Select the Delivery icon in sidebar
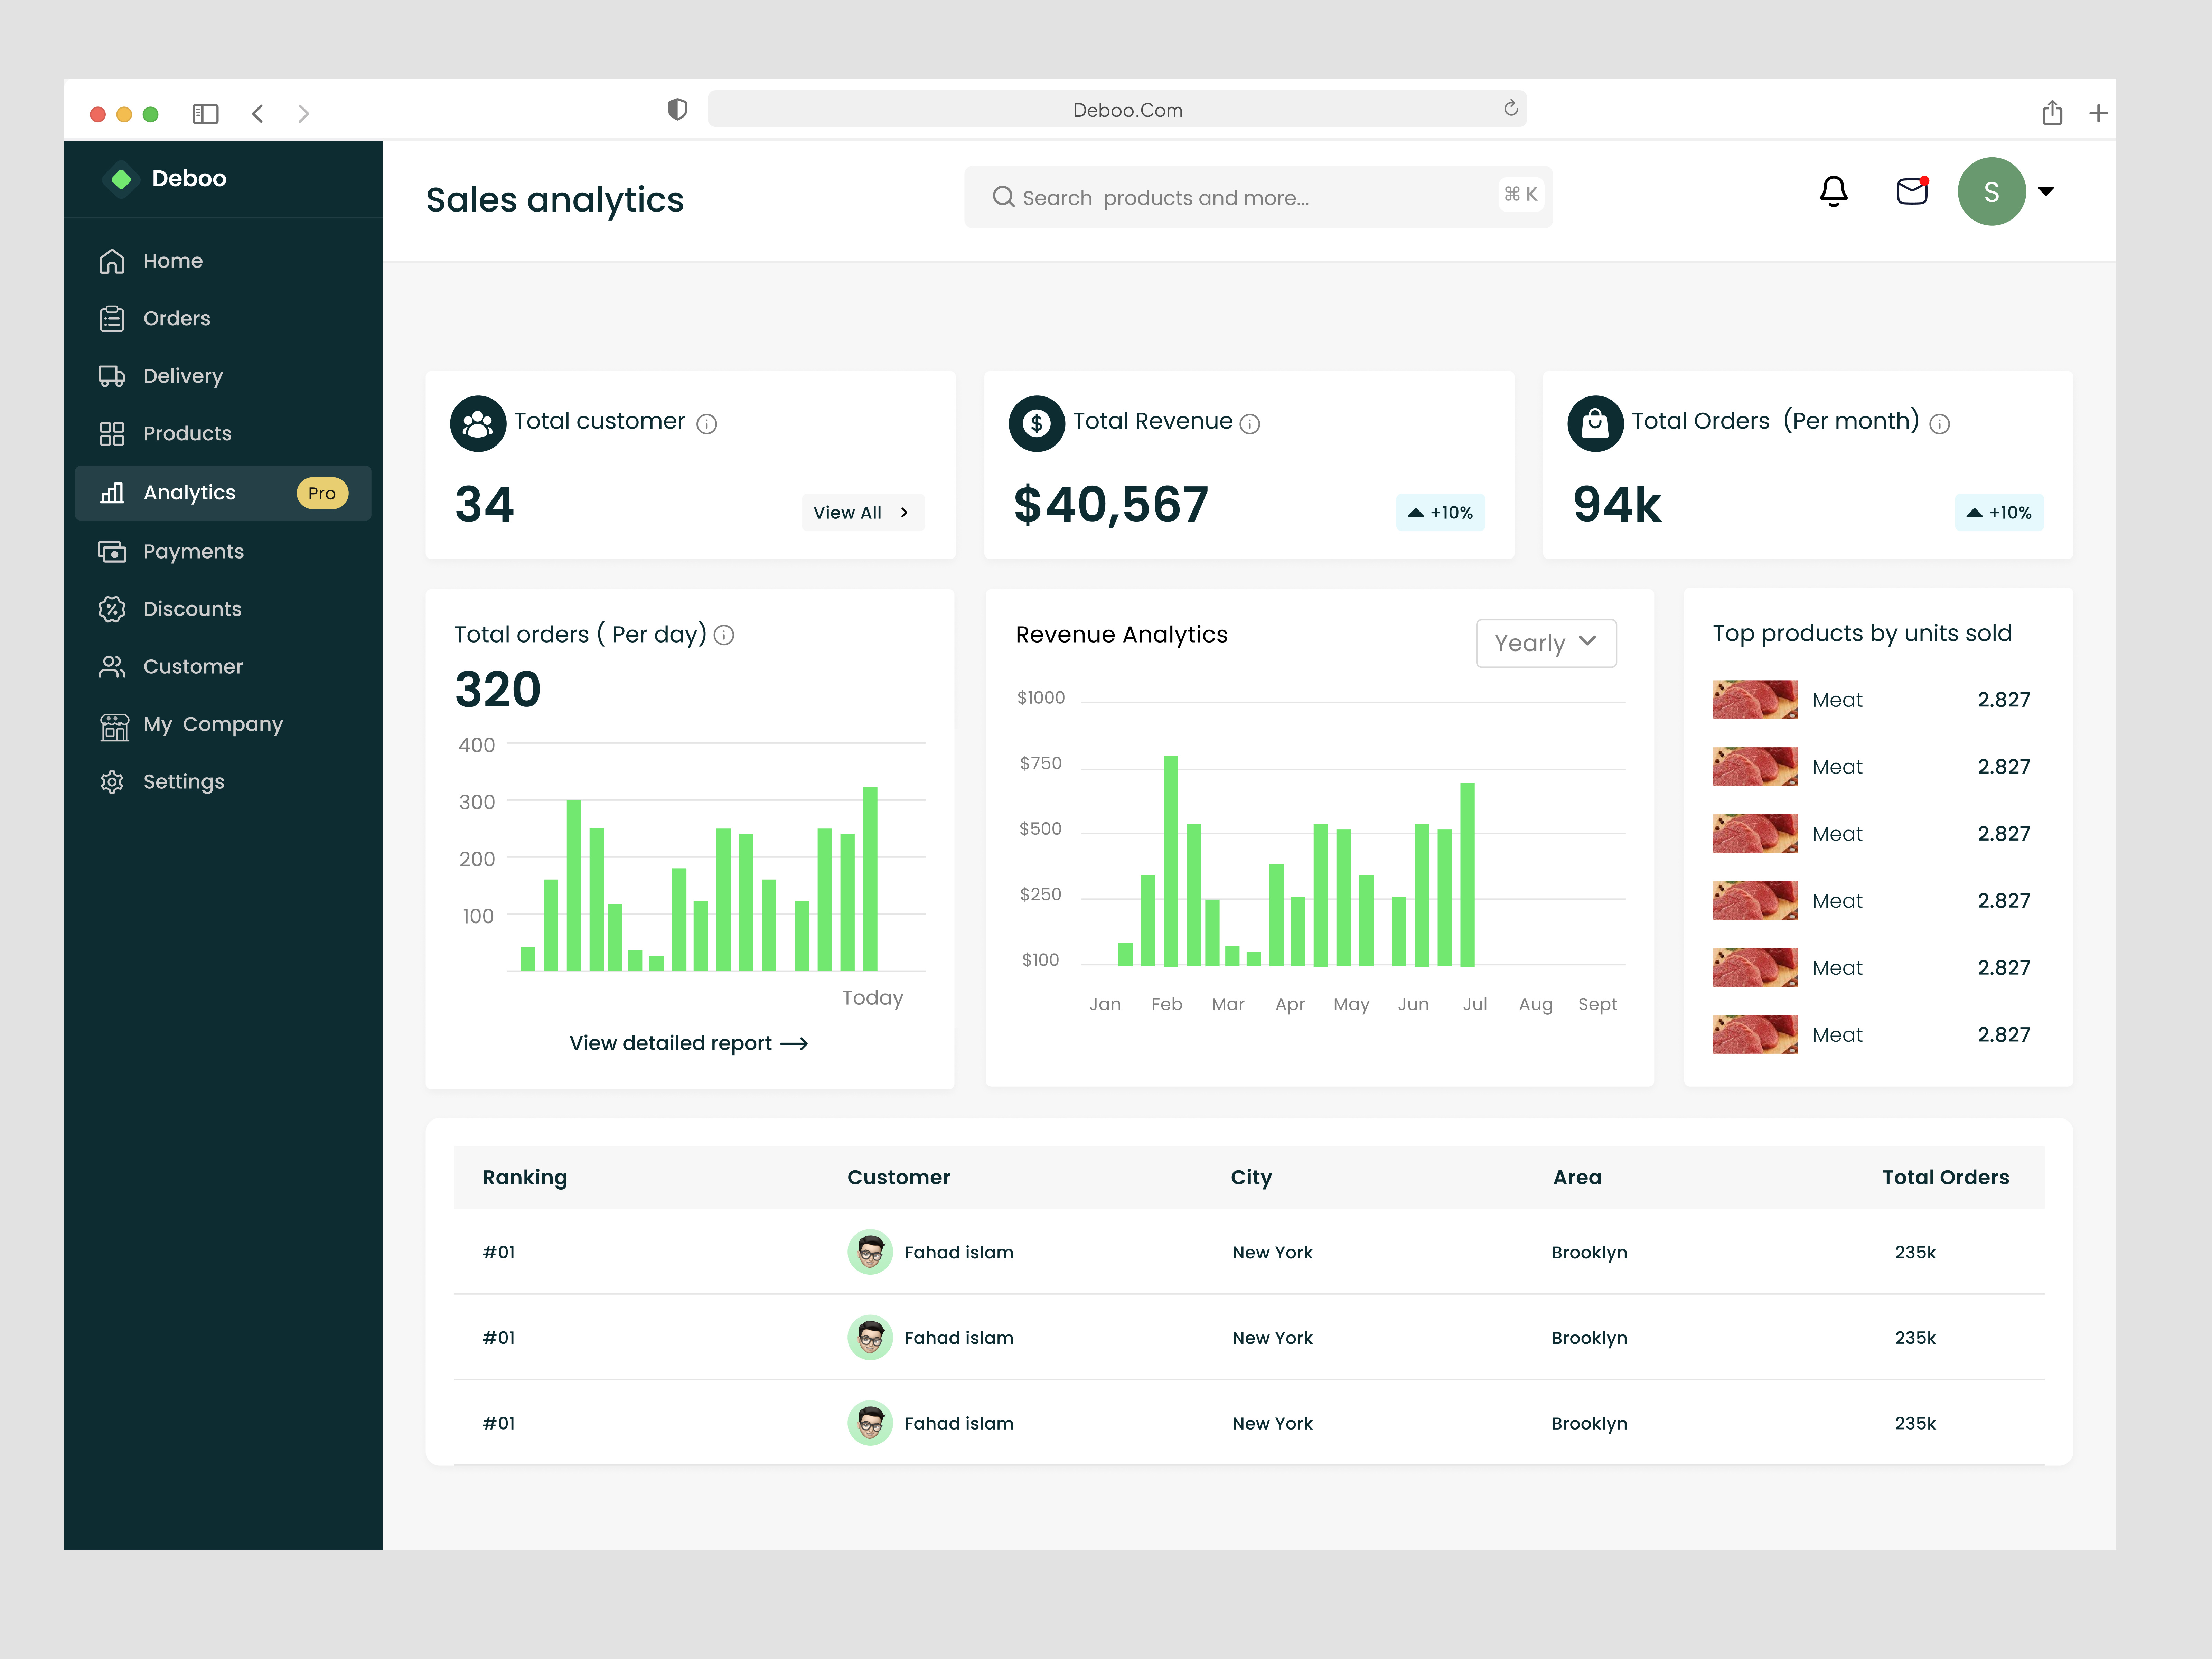 tap(112, 375)
